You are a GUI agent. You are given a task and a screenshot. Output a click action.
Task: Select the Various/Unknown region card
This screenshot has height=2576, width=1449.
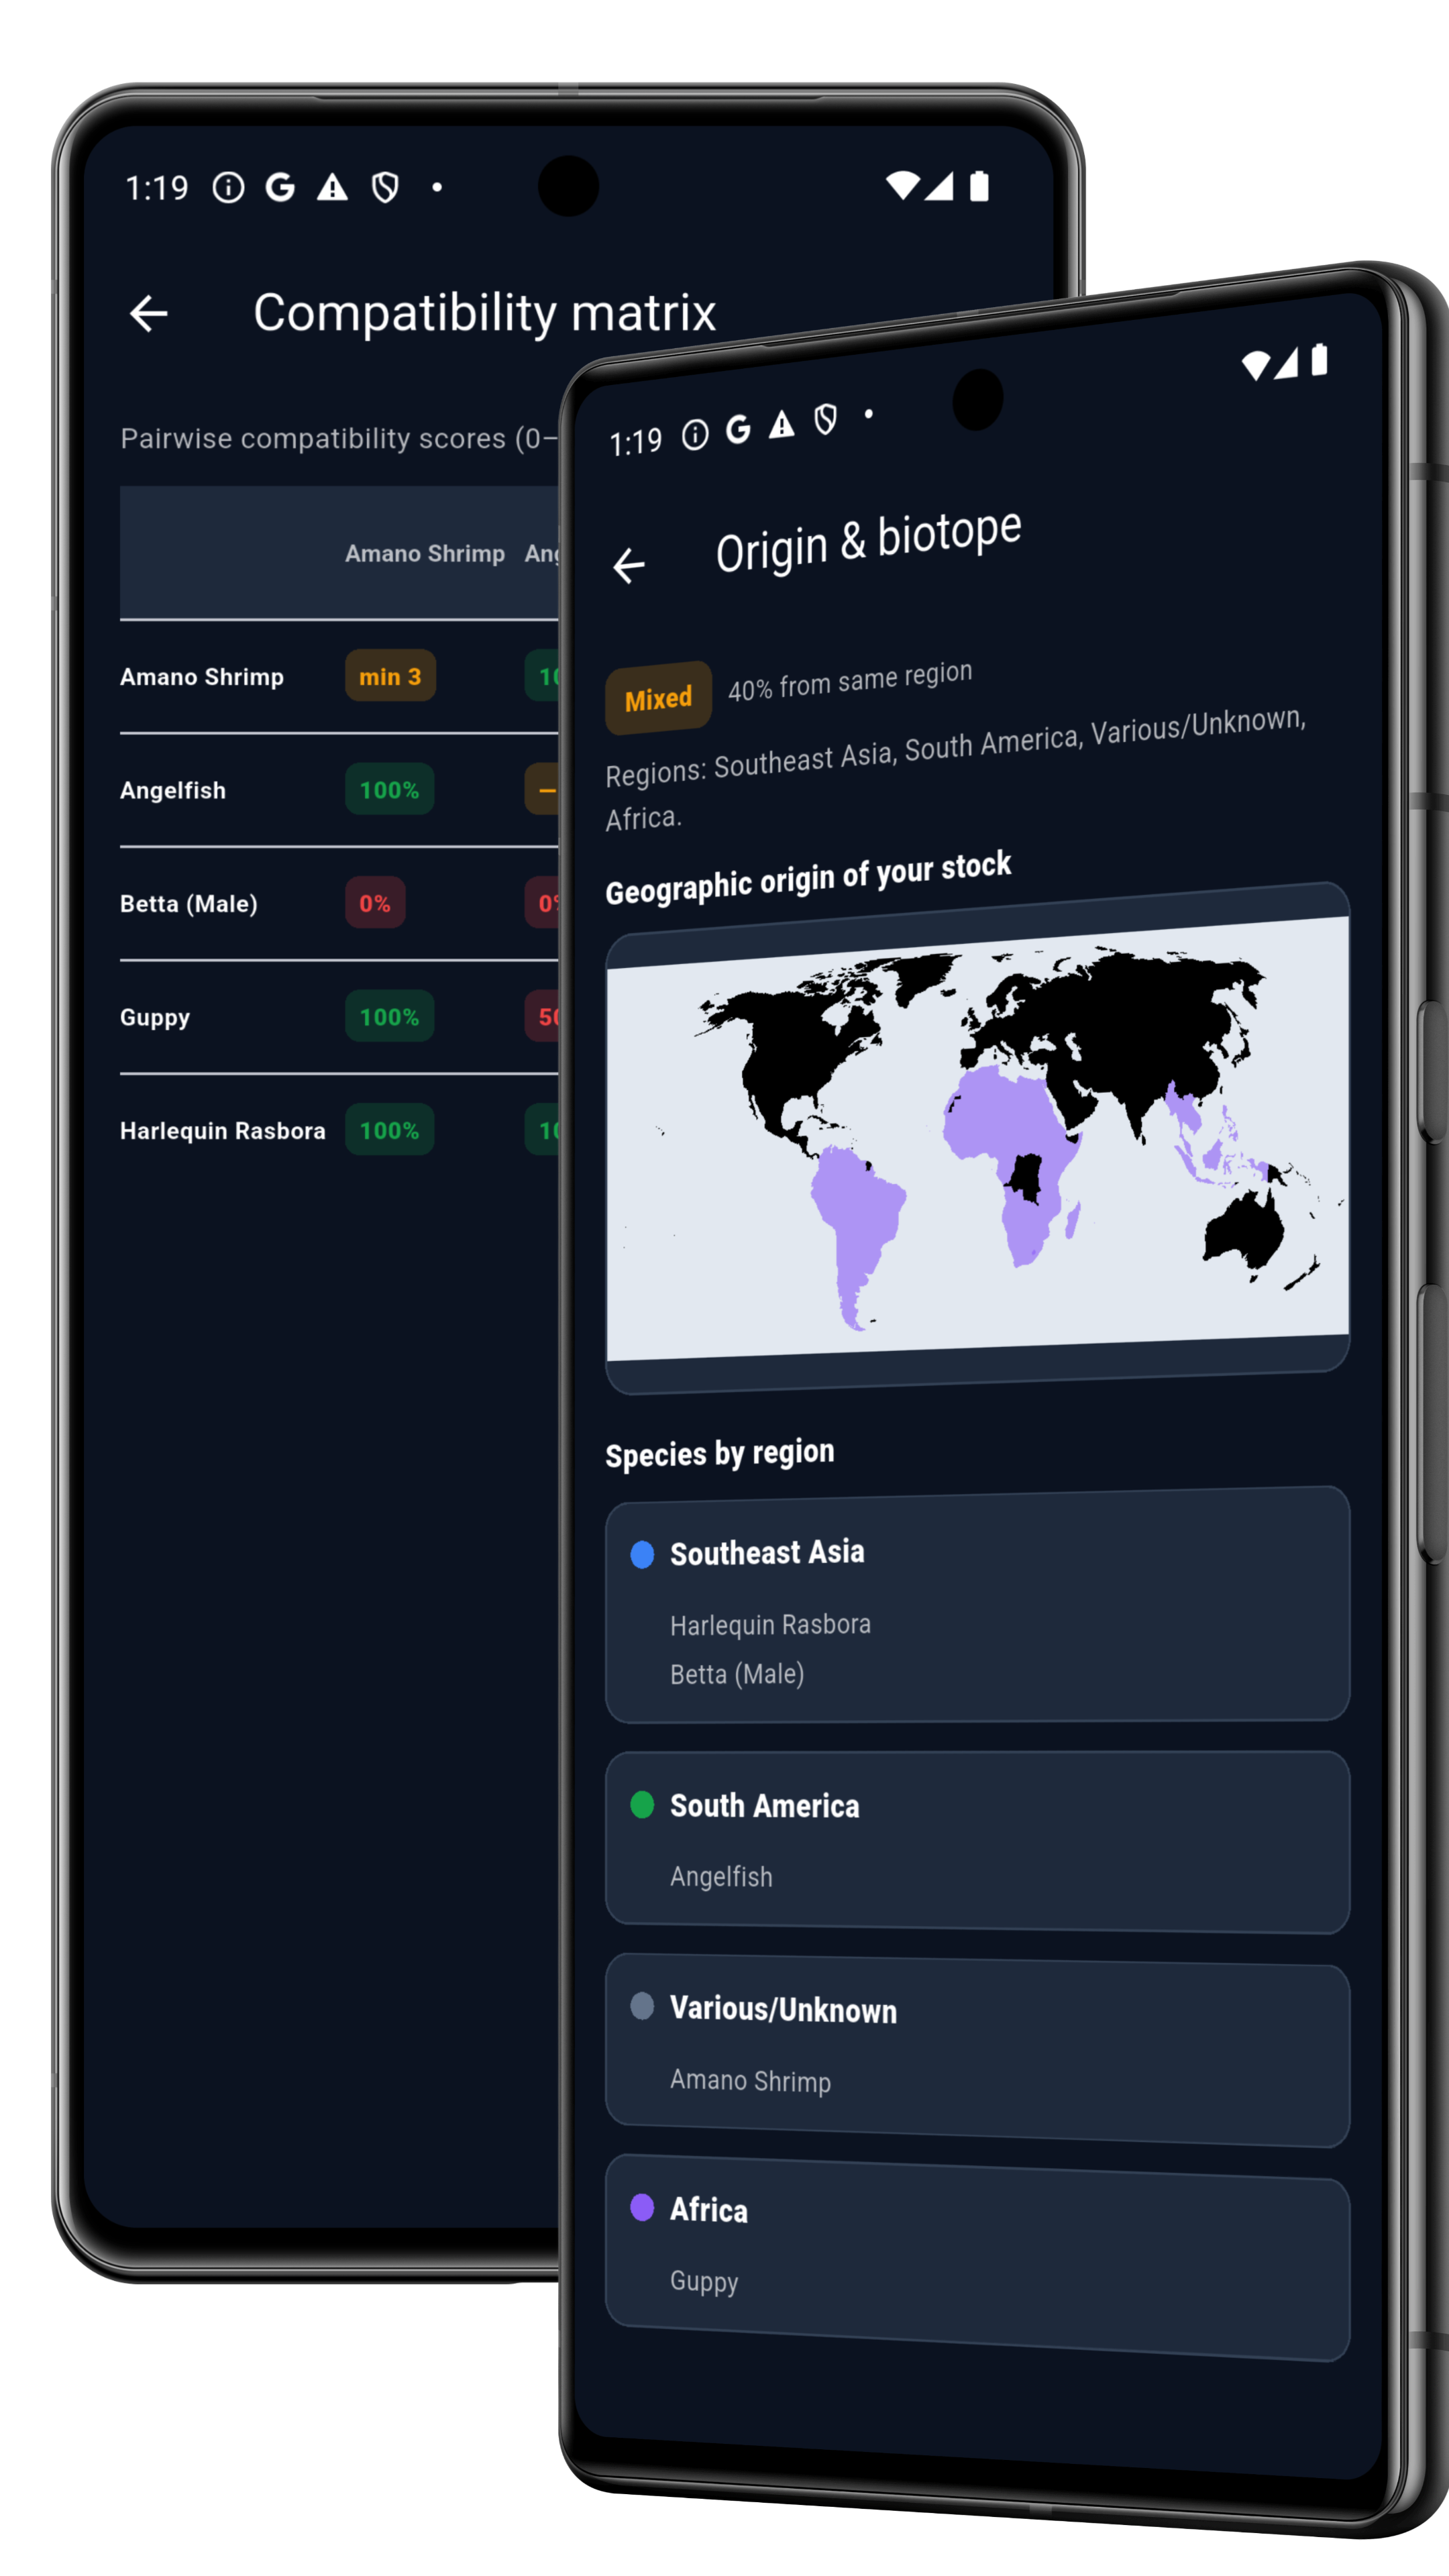point(977,2048)
